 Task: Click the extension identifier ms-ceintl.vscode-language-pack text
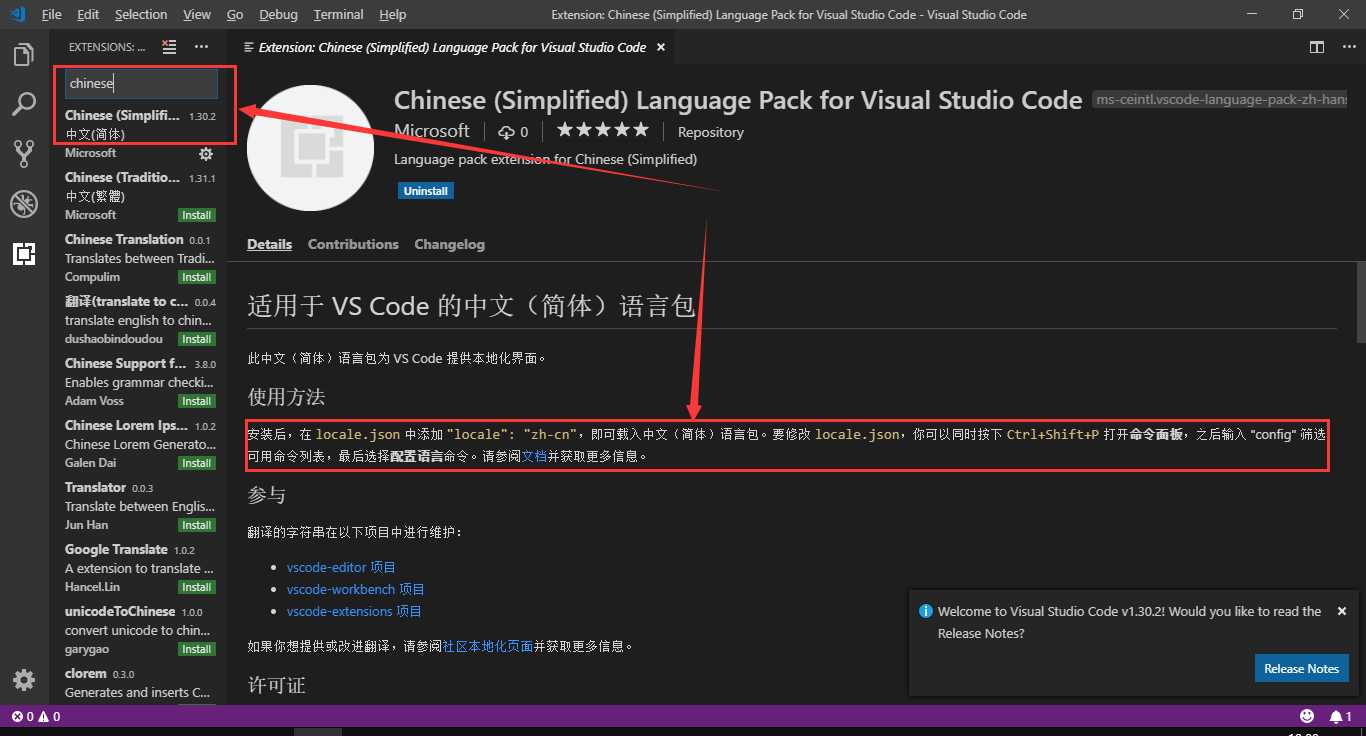click(1222, 100)
